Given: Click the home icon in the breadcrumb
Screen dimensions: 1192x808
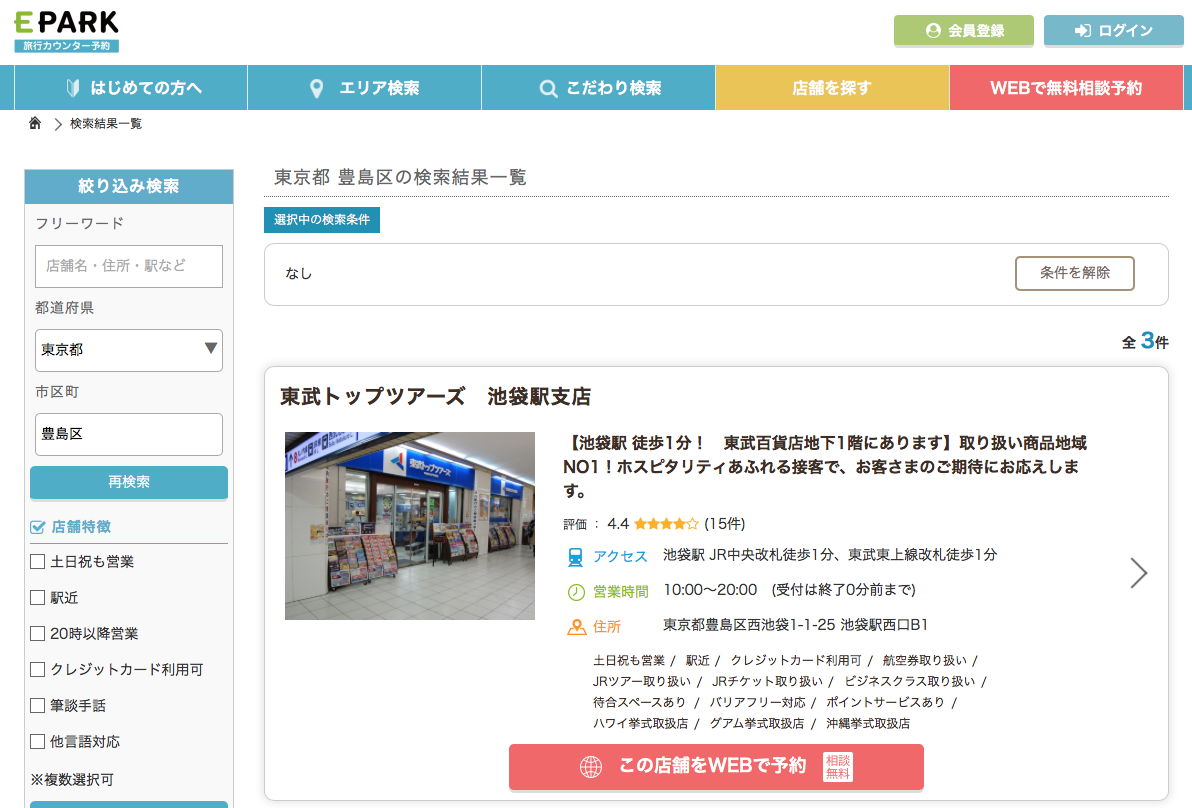Looking at the screenshot, I should (35, 122).
